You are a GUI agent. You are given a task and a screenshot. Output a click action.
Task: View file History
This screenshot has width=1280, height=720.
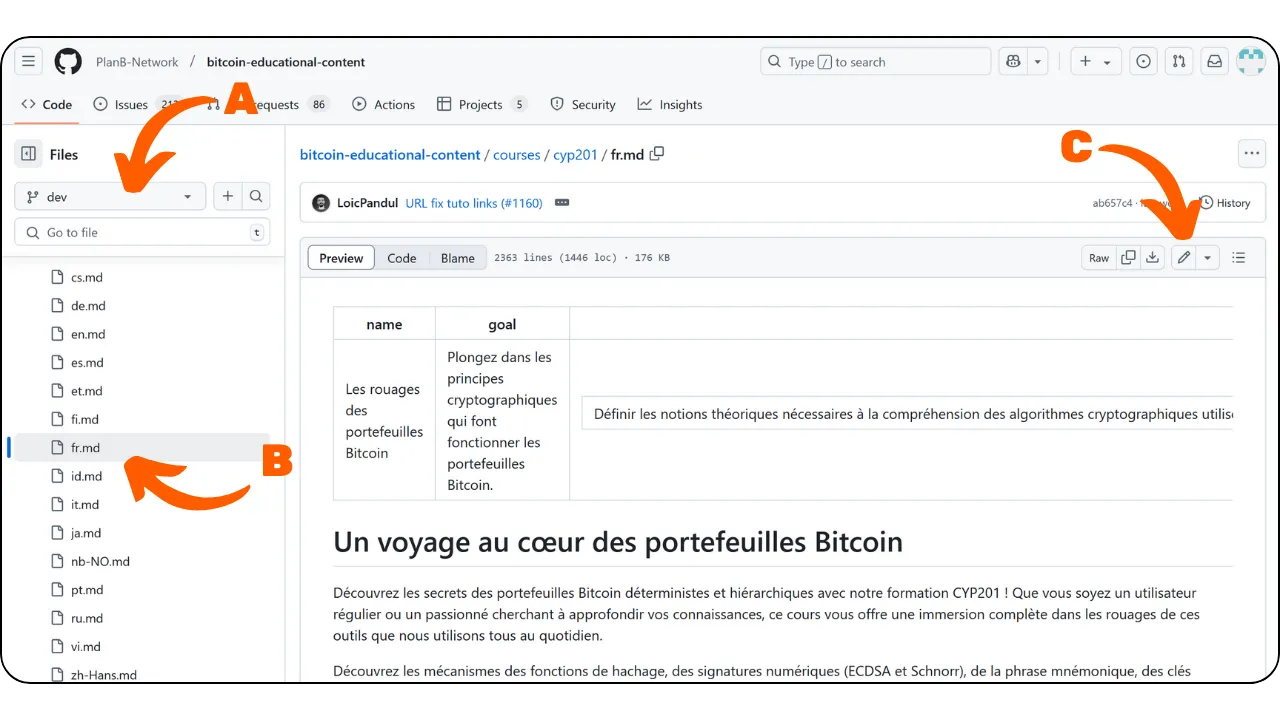[1225, 203]
